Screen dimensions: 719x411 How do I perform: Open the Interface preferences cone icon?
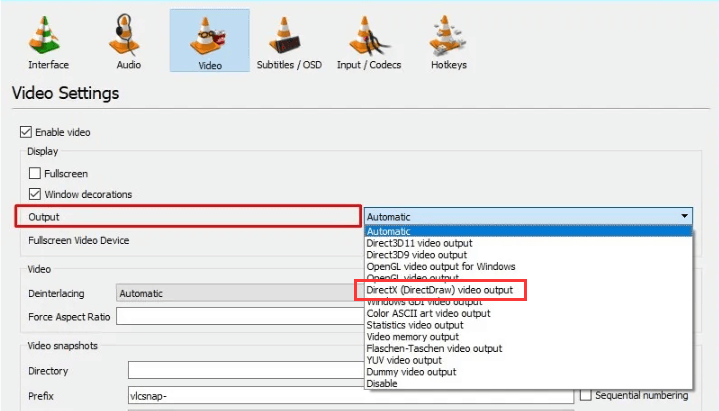(x=44, y=35)
